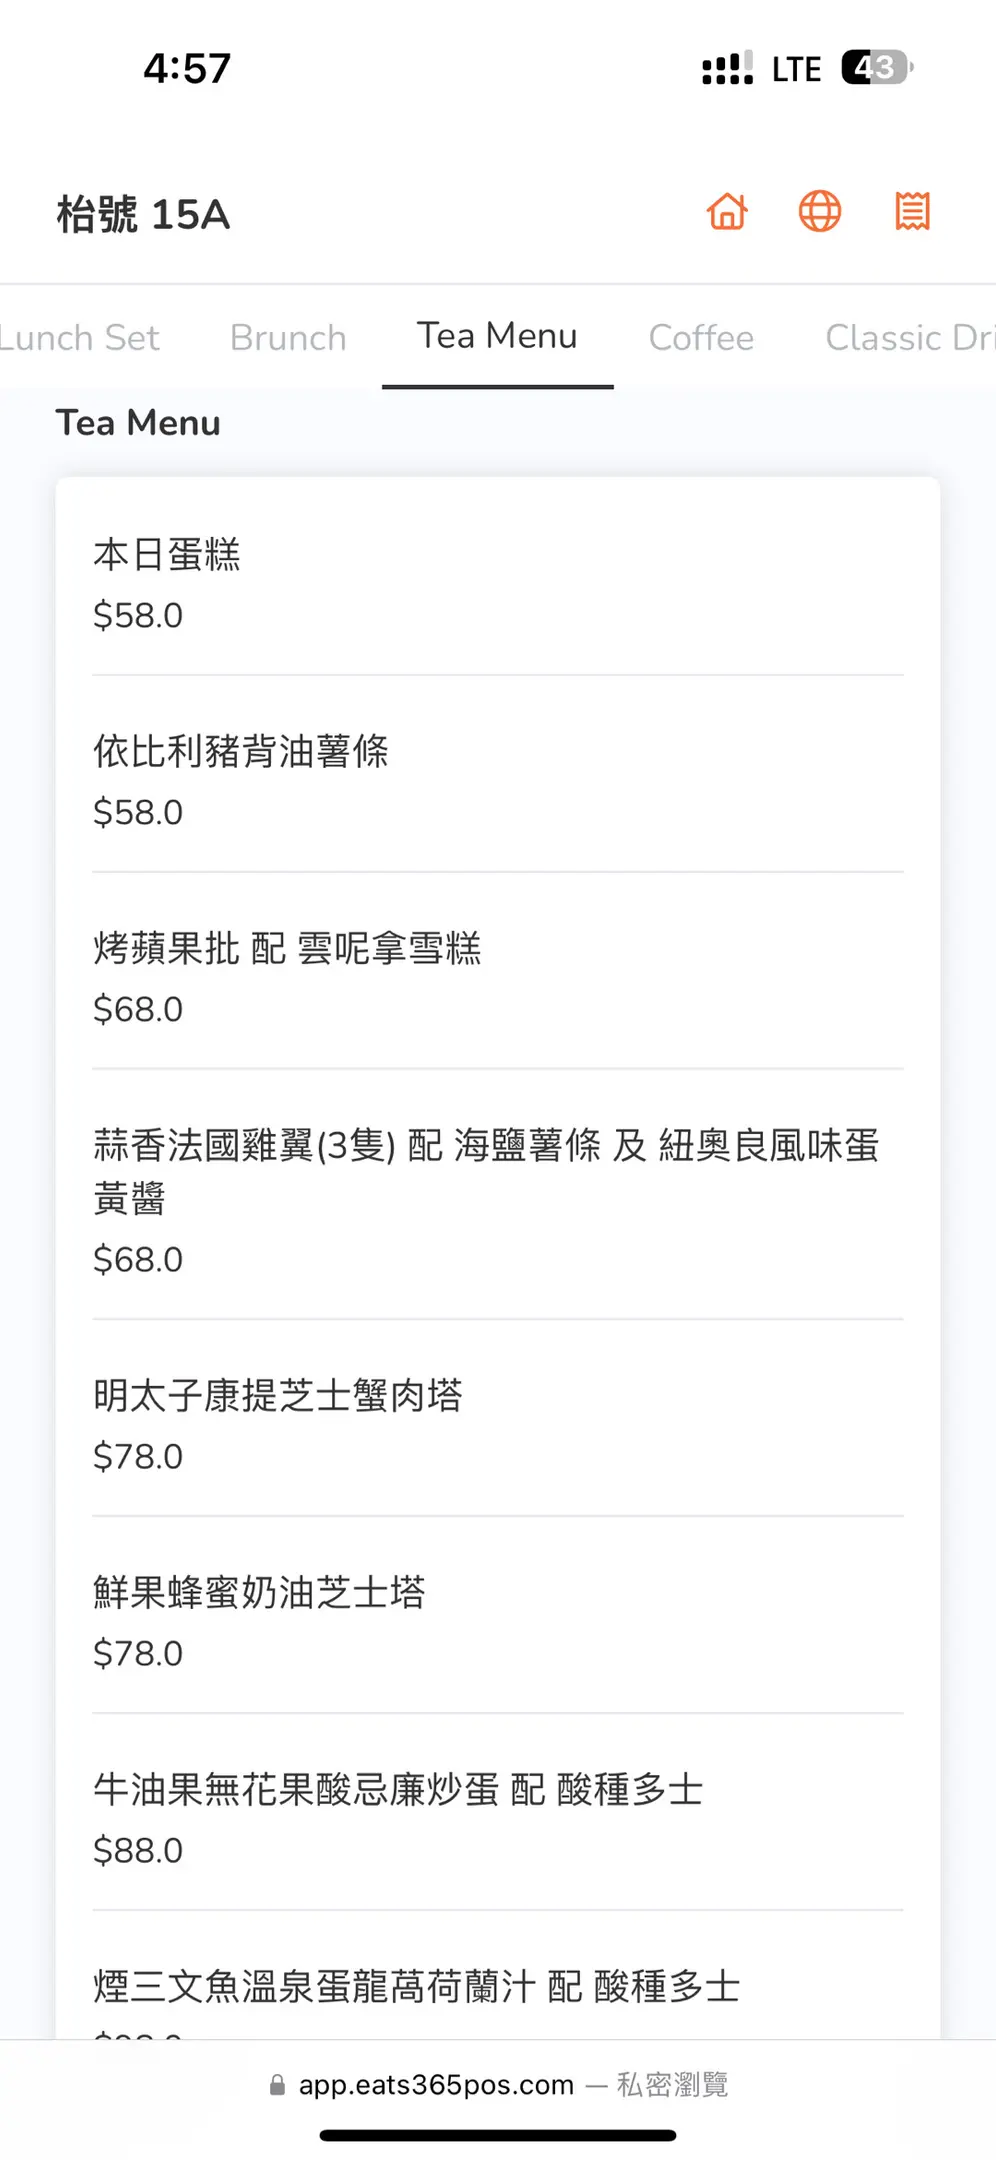Viewport: 996px width, 2160px height.
Task: Tap the app.eats365pos.com address bar
Action: (436, 2085)
